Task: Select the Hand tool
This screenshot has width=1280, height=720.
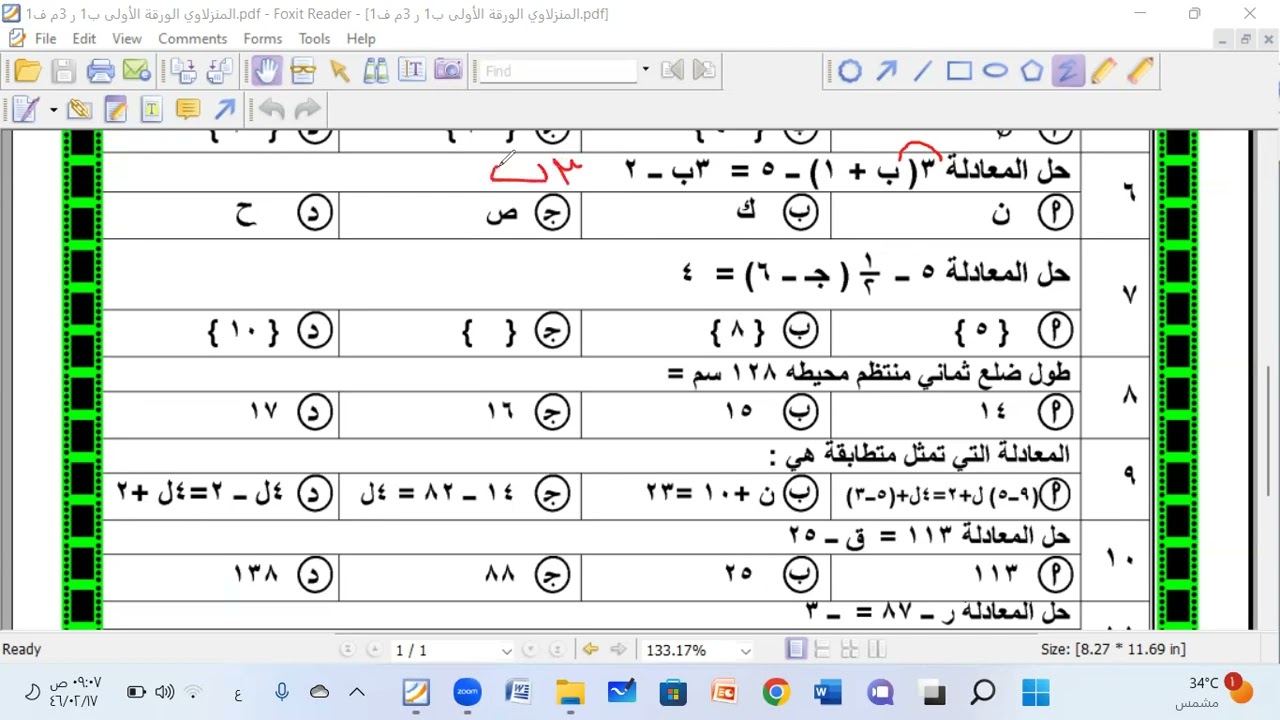Action: [x=266, y=71]
